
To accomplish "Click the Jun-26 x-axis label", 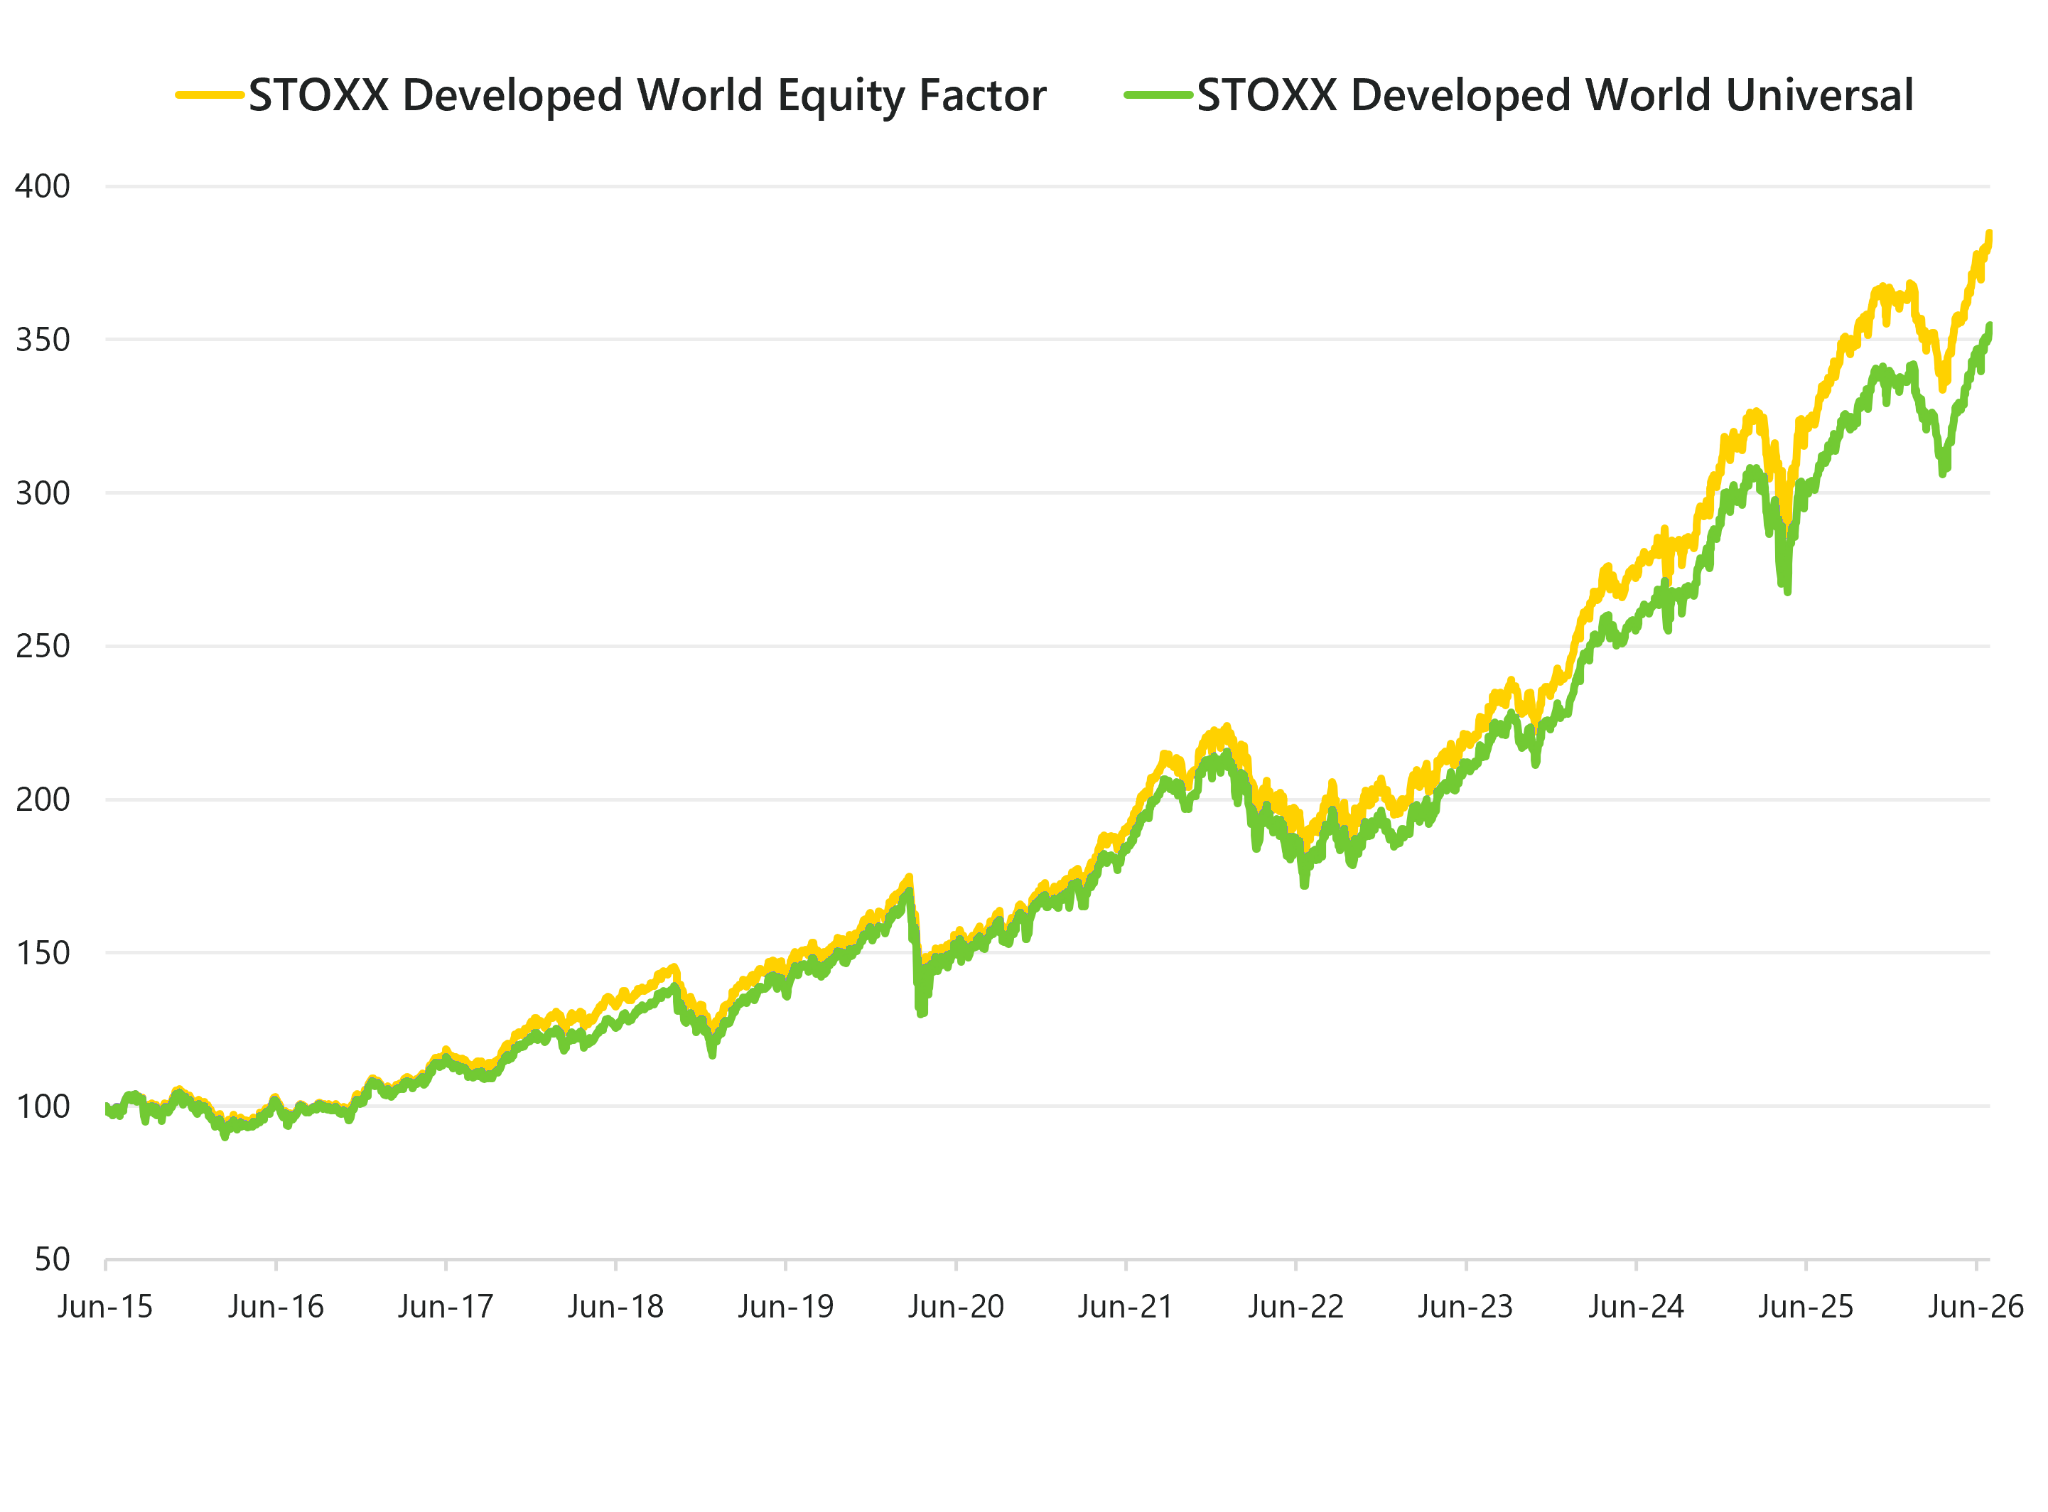I will coord(1976,1307).
